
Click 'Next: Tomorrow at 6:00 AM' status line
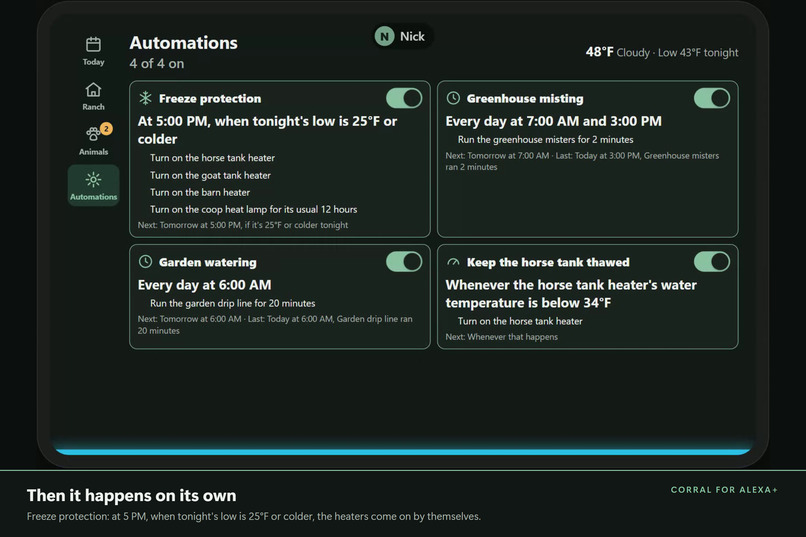click(x=275, y=325)
